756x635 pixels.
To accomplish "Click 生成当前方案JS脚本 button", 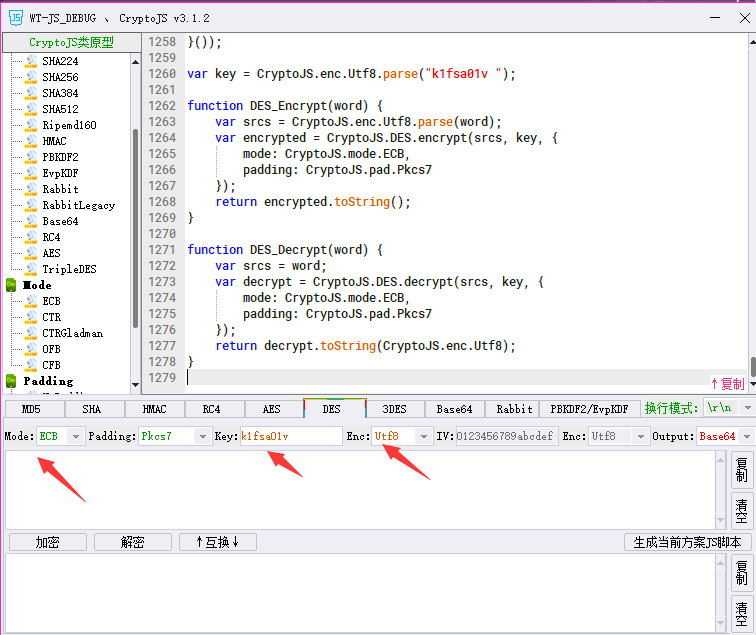I will tap(687, 542).
